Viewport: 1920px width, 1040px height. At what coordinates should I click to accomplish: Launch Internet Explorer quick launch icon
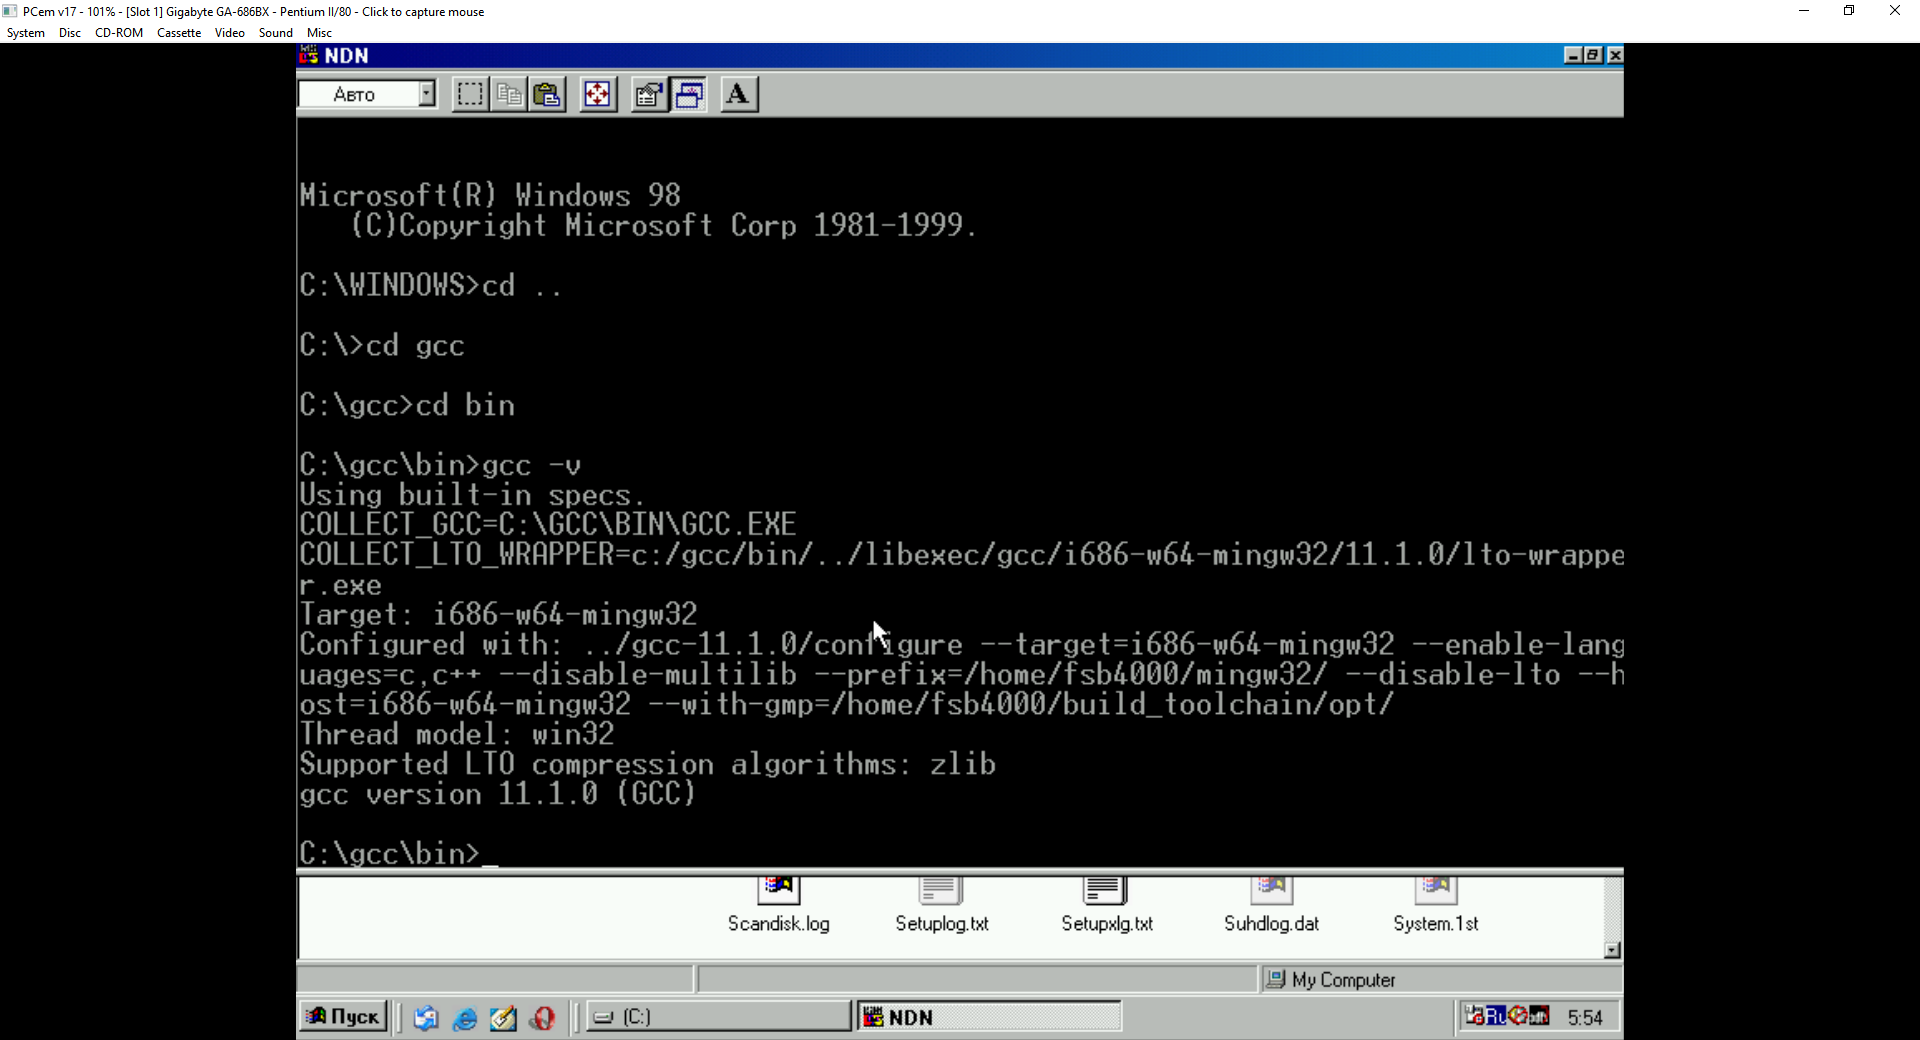[x=465, y=1018]
